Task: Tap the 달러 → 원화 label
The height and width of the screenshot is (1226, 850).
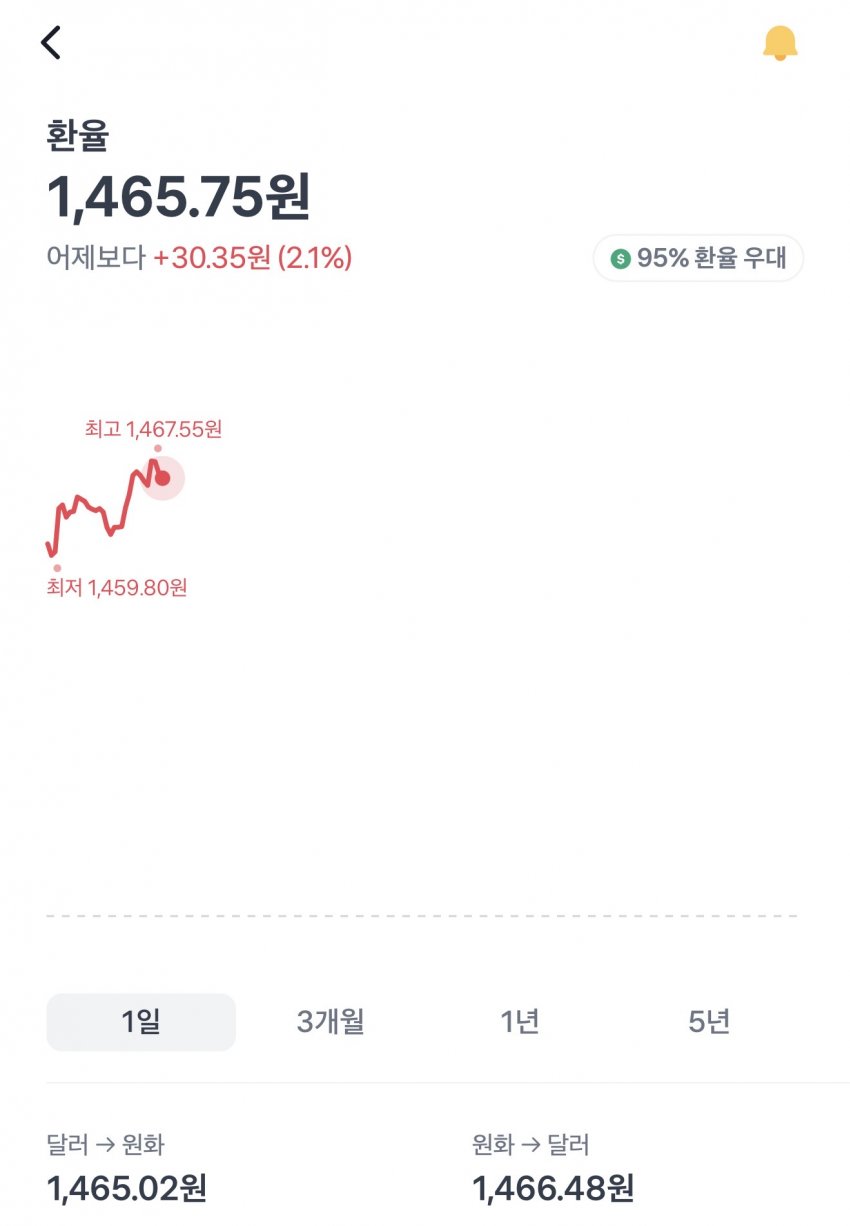Action: pos(105,1145)
